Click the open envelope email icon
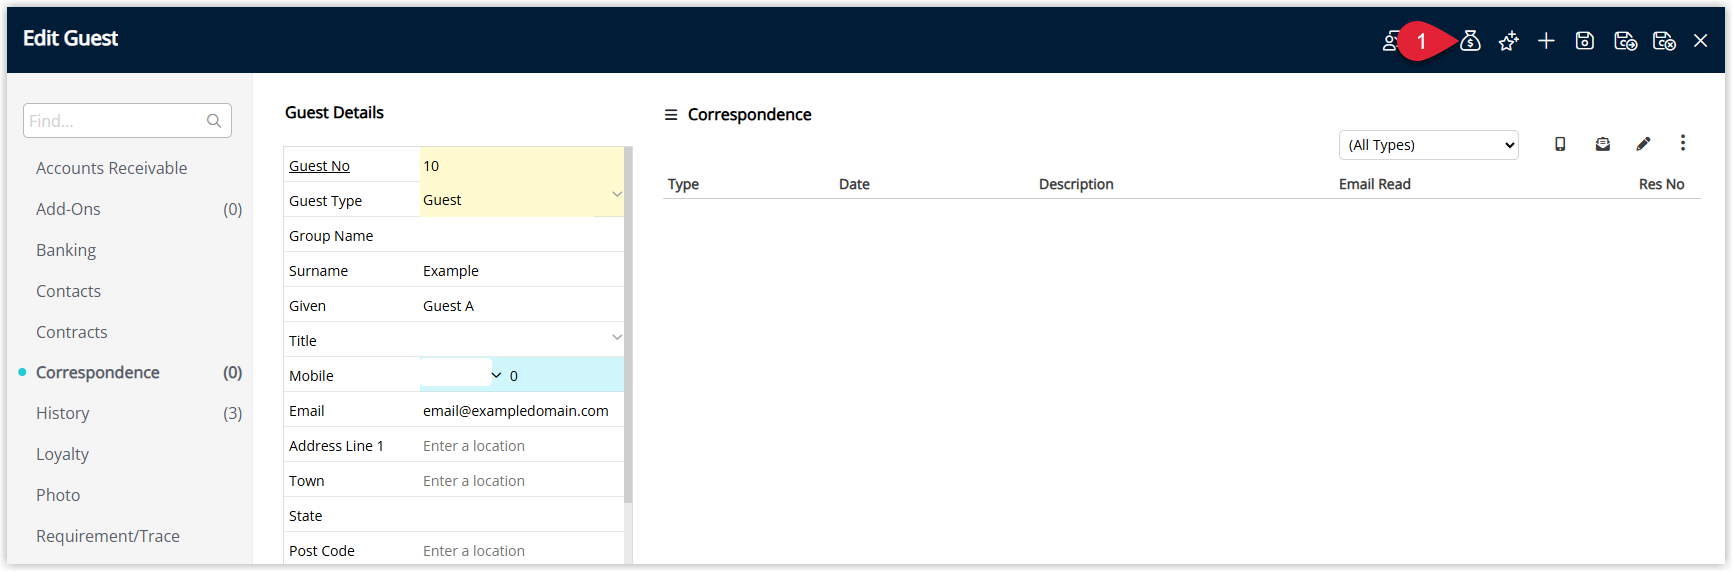The width and height of the screenshot is (1733, 572). pos(1603,144)
